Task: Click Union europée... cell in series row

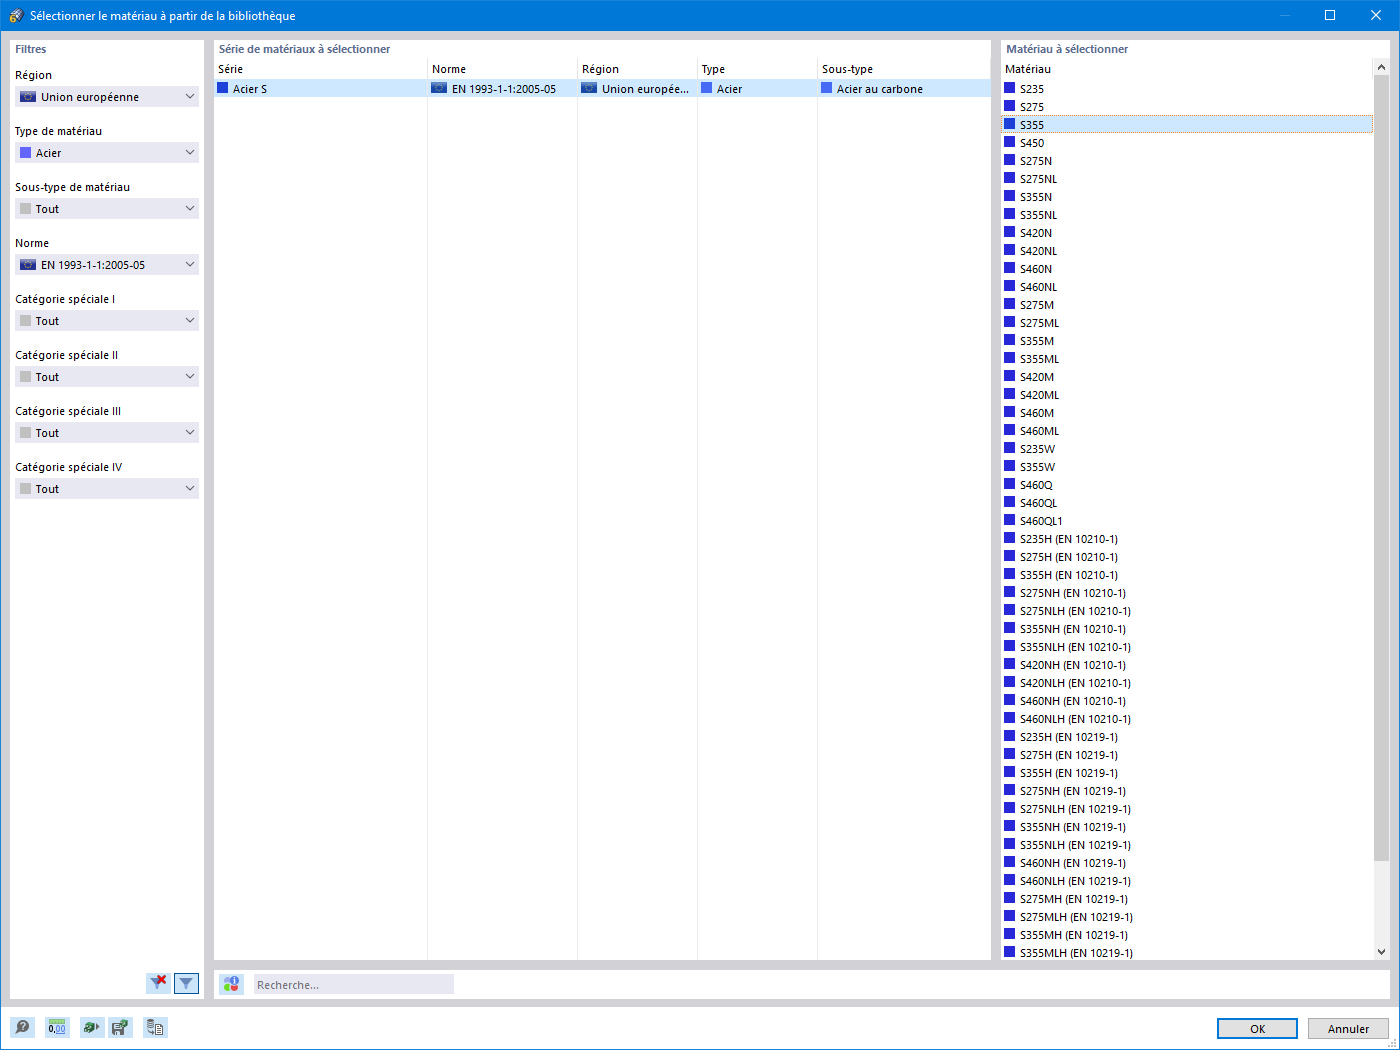Action: click(x=637, y=88)
